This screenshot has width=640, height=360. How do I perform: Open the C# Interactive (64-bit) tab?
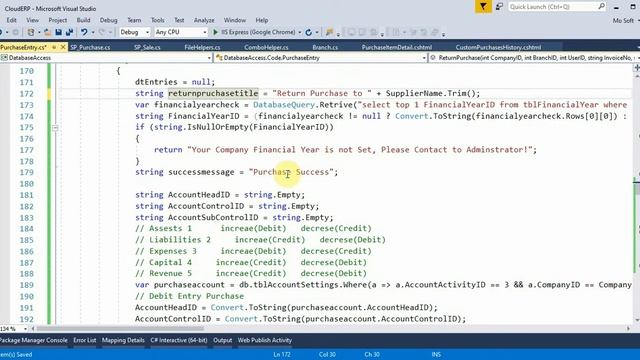click(178, 340)
